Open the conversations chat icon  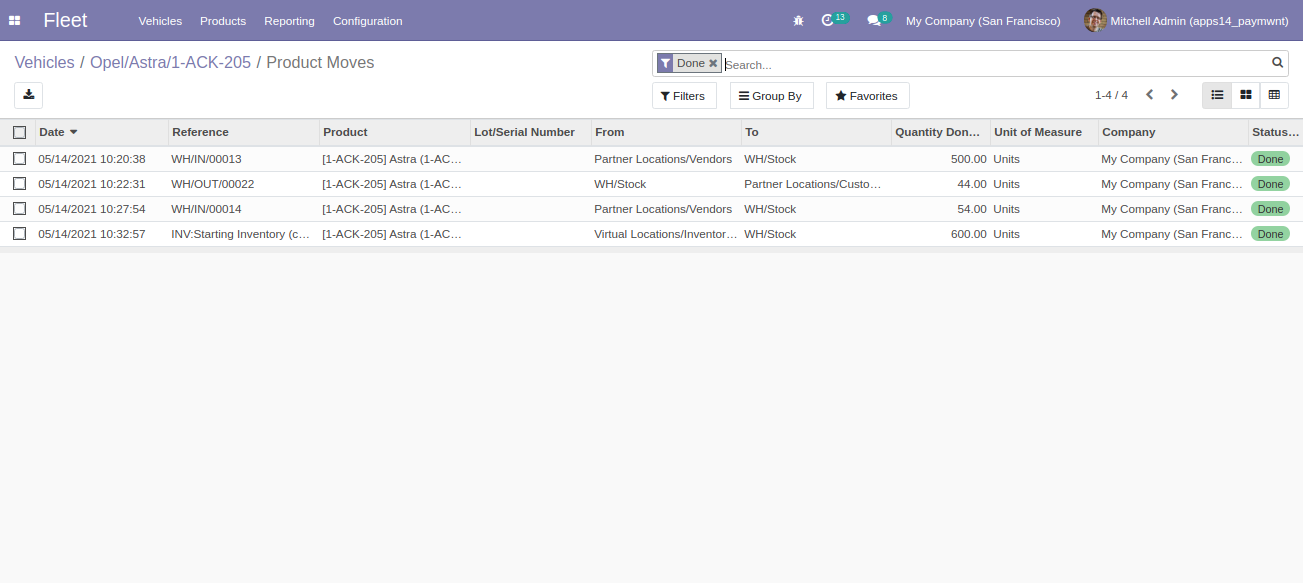[873, 21]
